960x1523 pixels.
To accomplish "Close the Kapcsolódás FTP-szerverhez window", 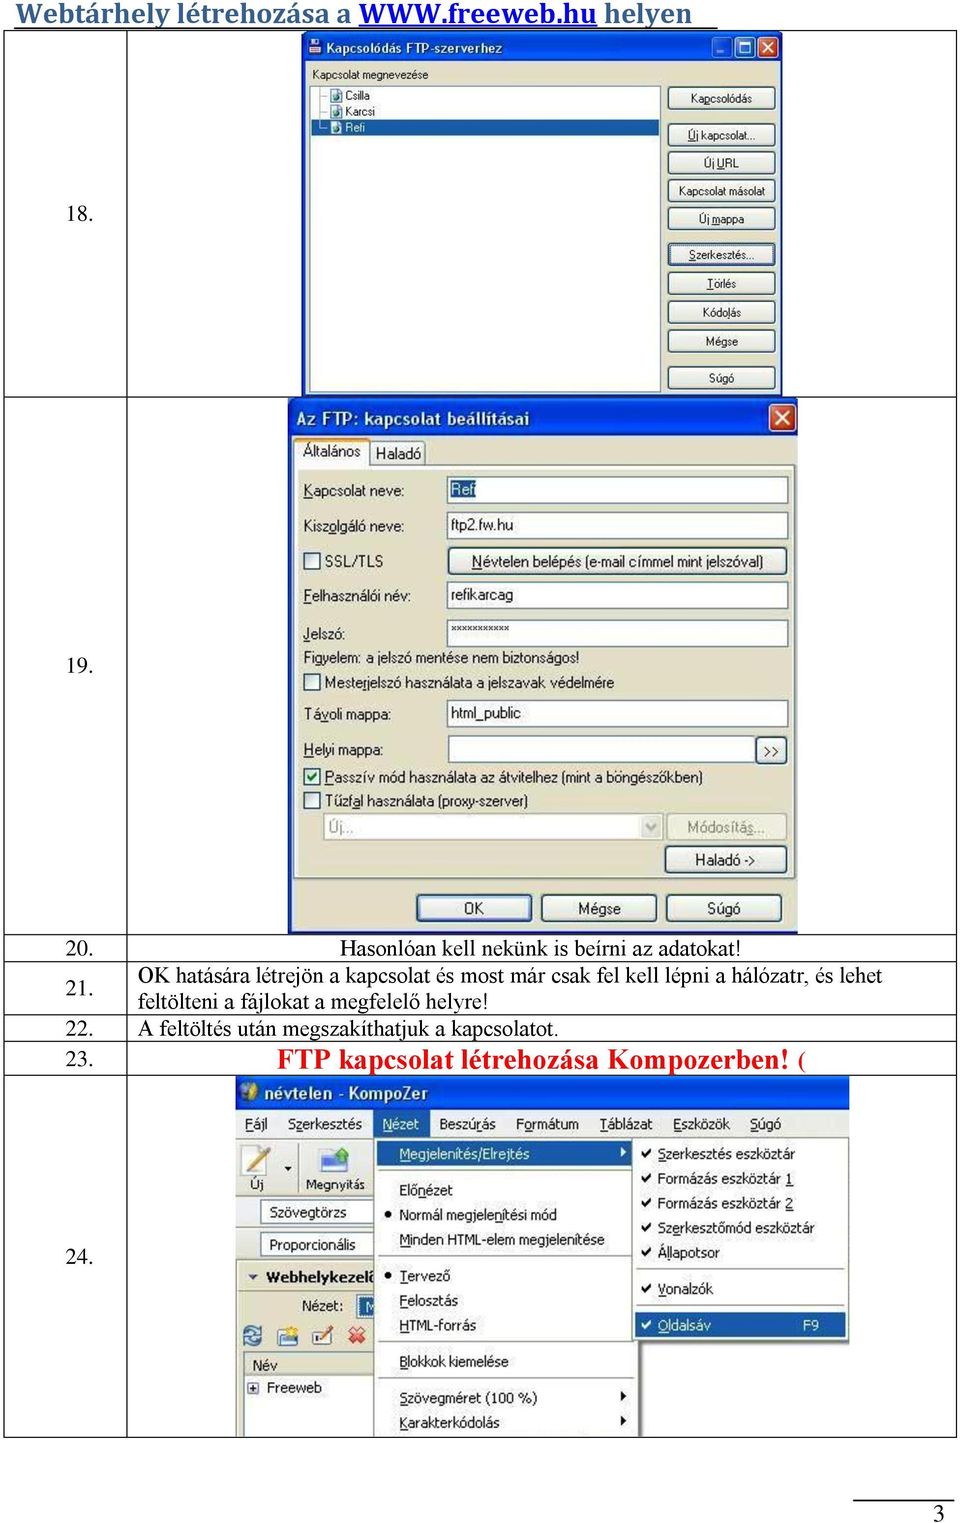I will point(767,47).
